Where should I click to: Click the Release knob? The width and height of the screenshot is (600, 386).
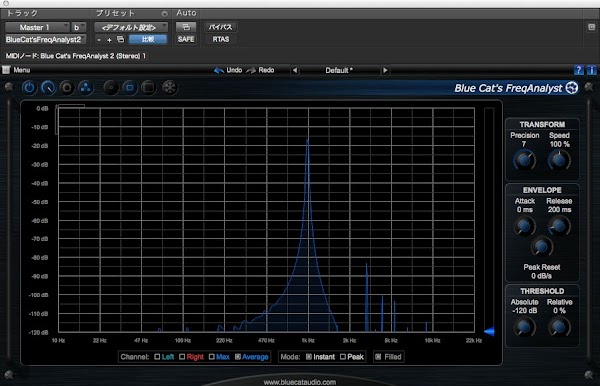pos(559,226)
